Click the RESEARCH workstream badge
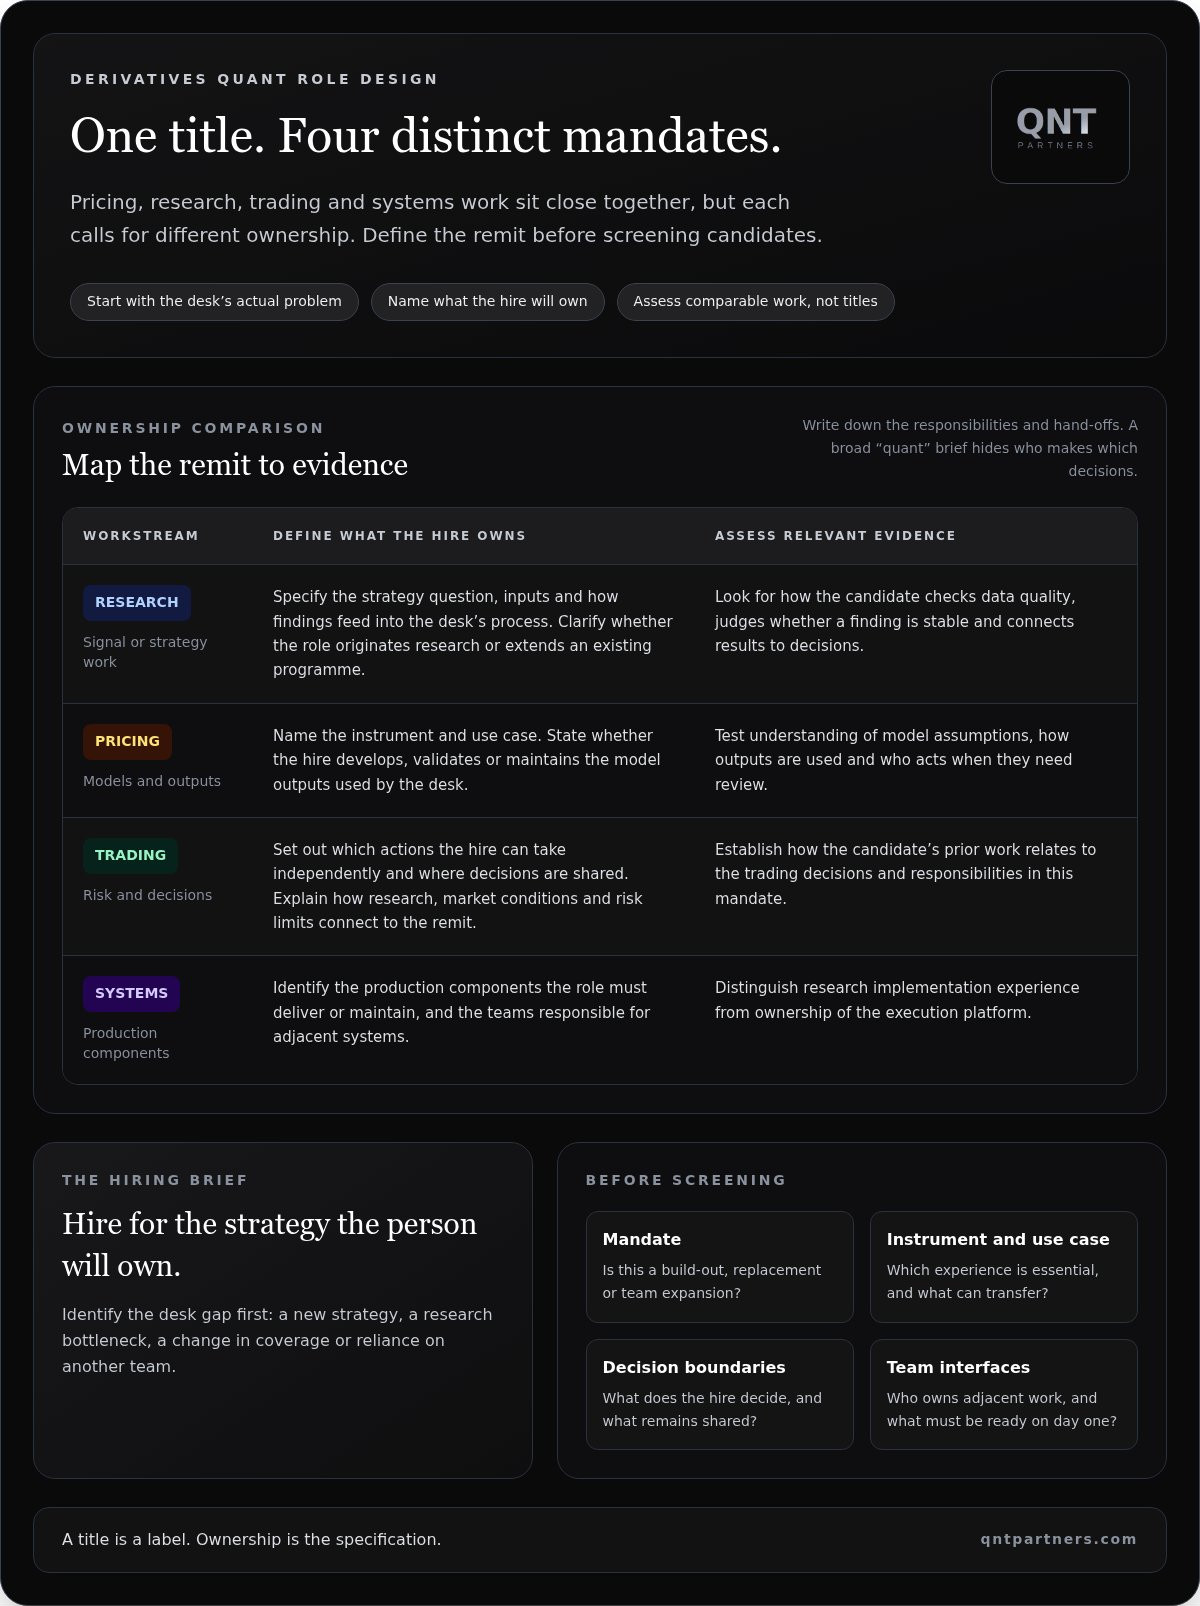This screenshot has width=1200, height=1606. pyautogui.click(x=137, y=603)
